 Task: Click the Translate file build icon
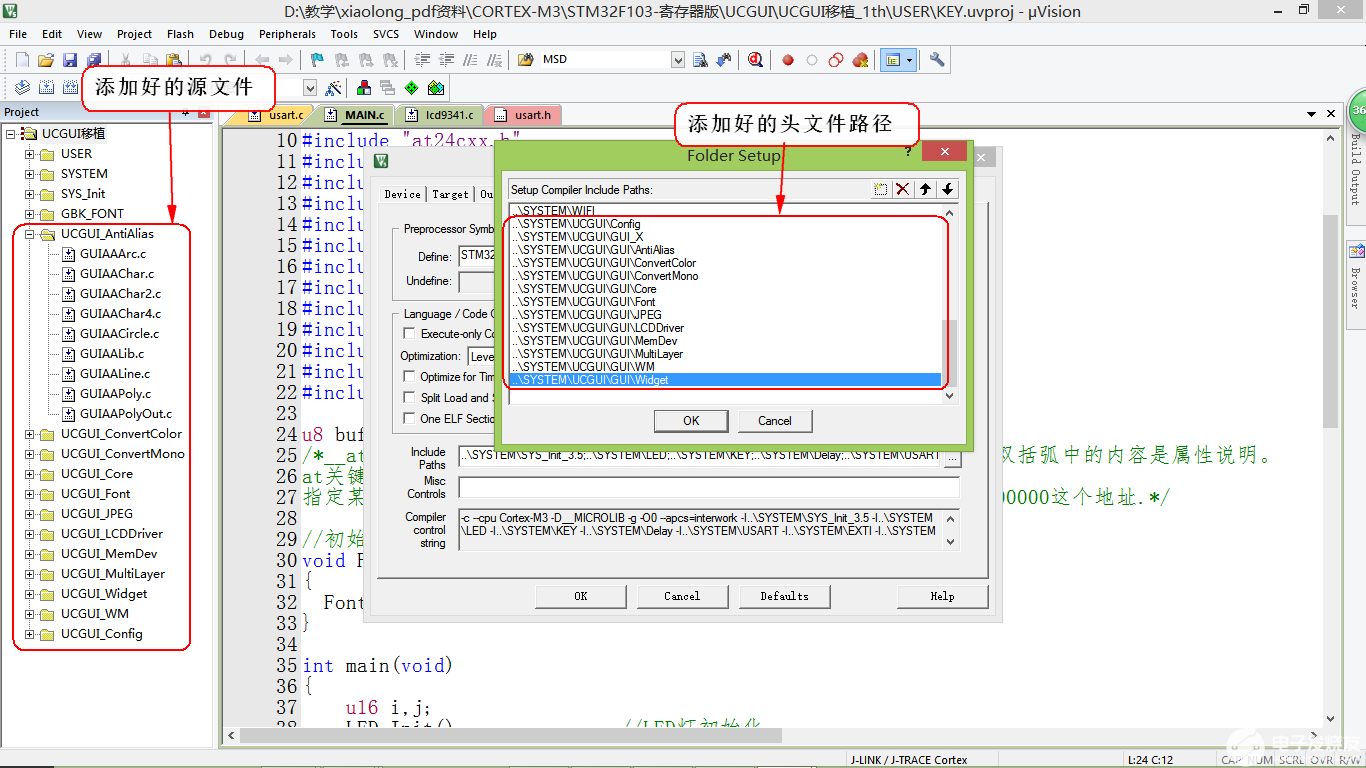22,88
